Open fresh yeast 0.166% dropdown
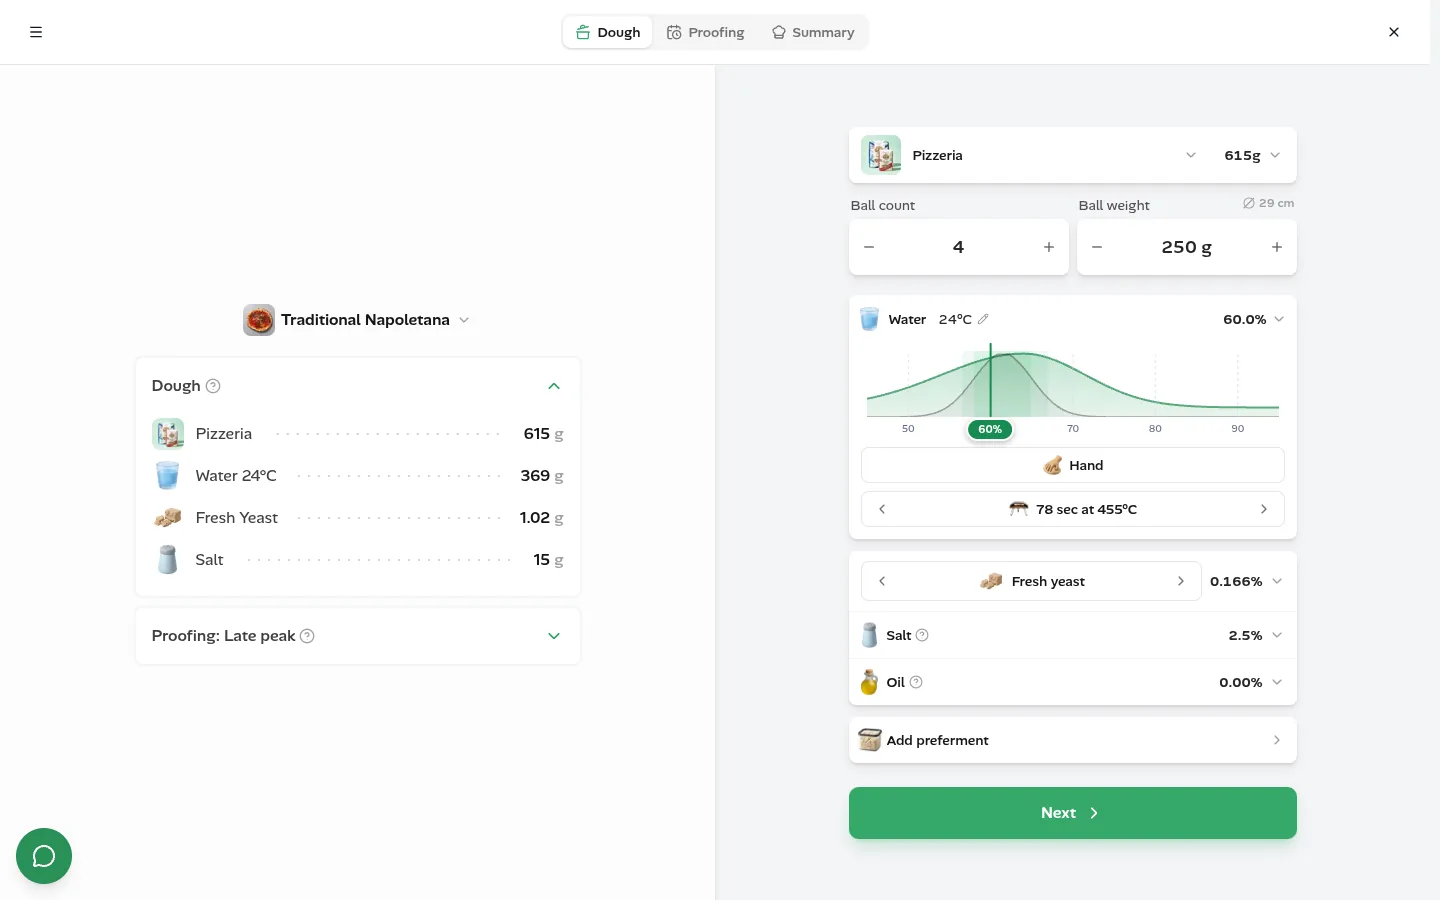Image resolution: width=1440 pixels, height=900 pixels. tap(1246, 581)
